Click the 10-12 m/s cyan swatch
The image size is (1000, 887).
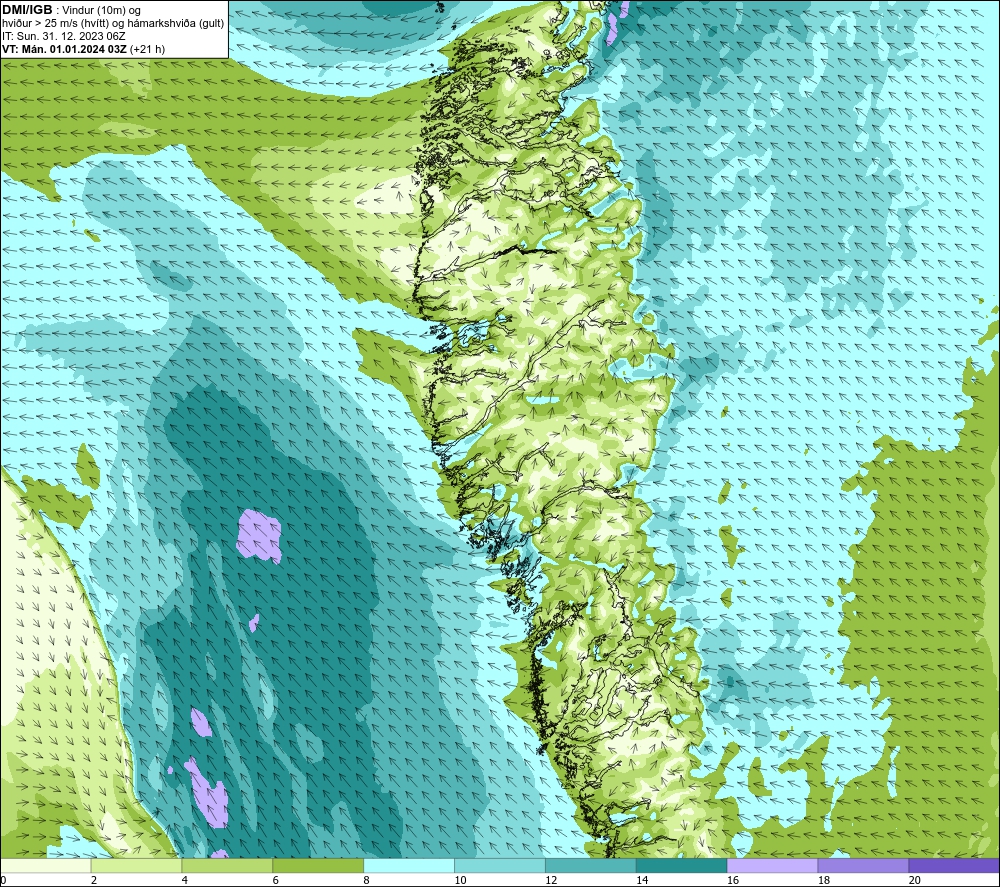[x=500, y=865]
